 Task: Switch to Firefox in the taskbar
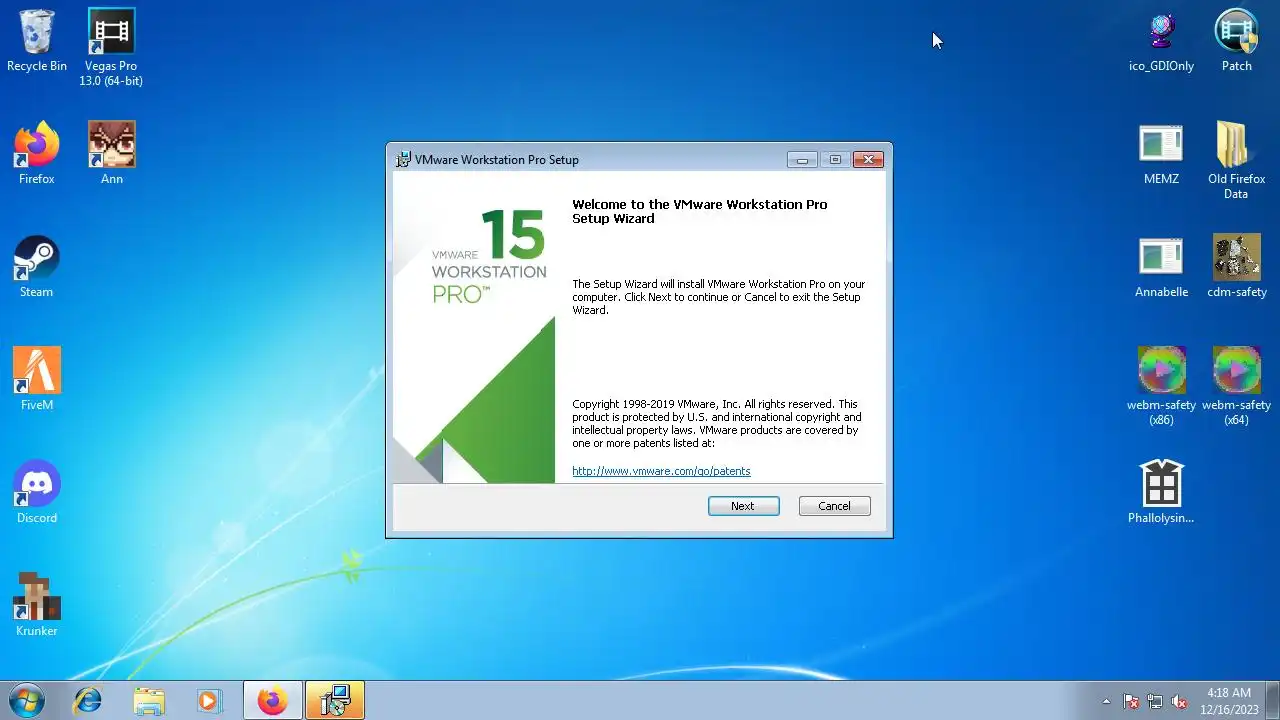pos(272,701)
